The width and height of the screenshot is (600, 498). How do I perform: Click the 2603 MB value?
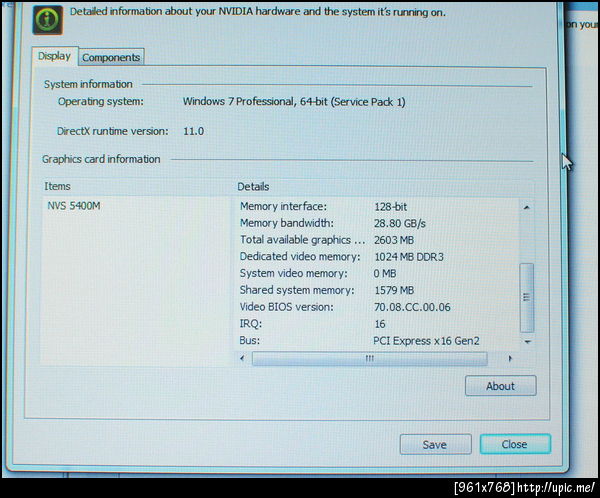pyautogui.click(x=394, y=240)
